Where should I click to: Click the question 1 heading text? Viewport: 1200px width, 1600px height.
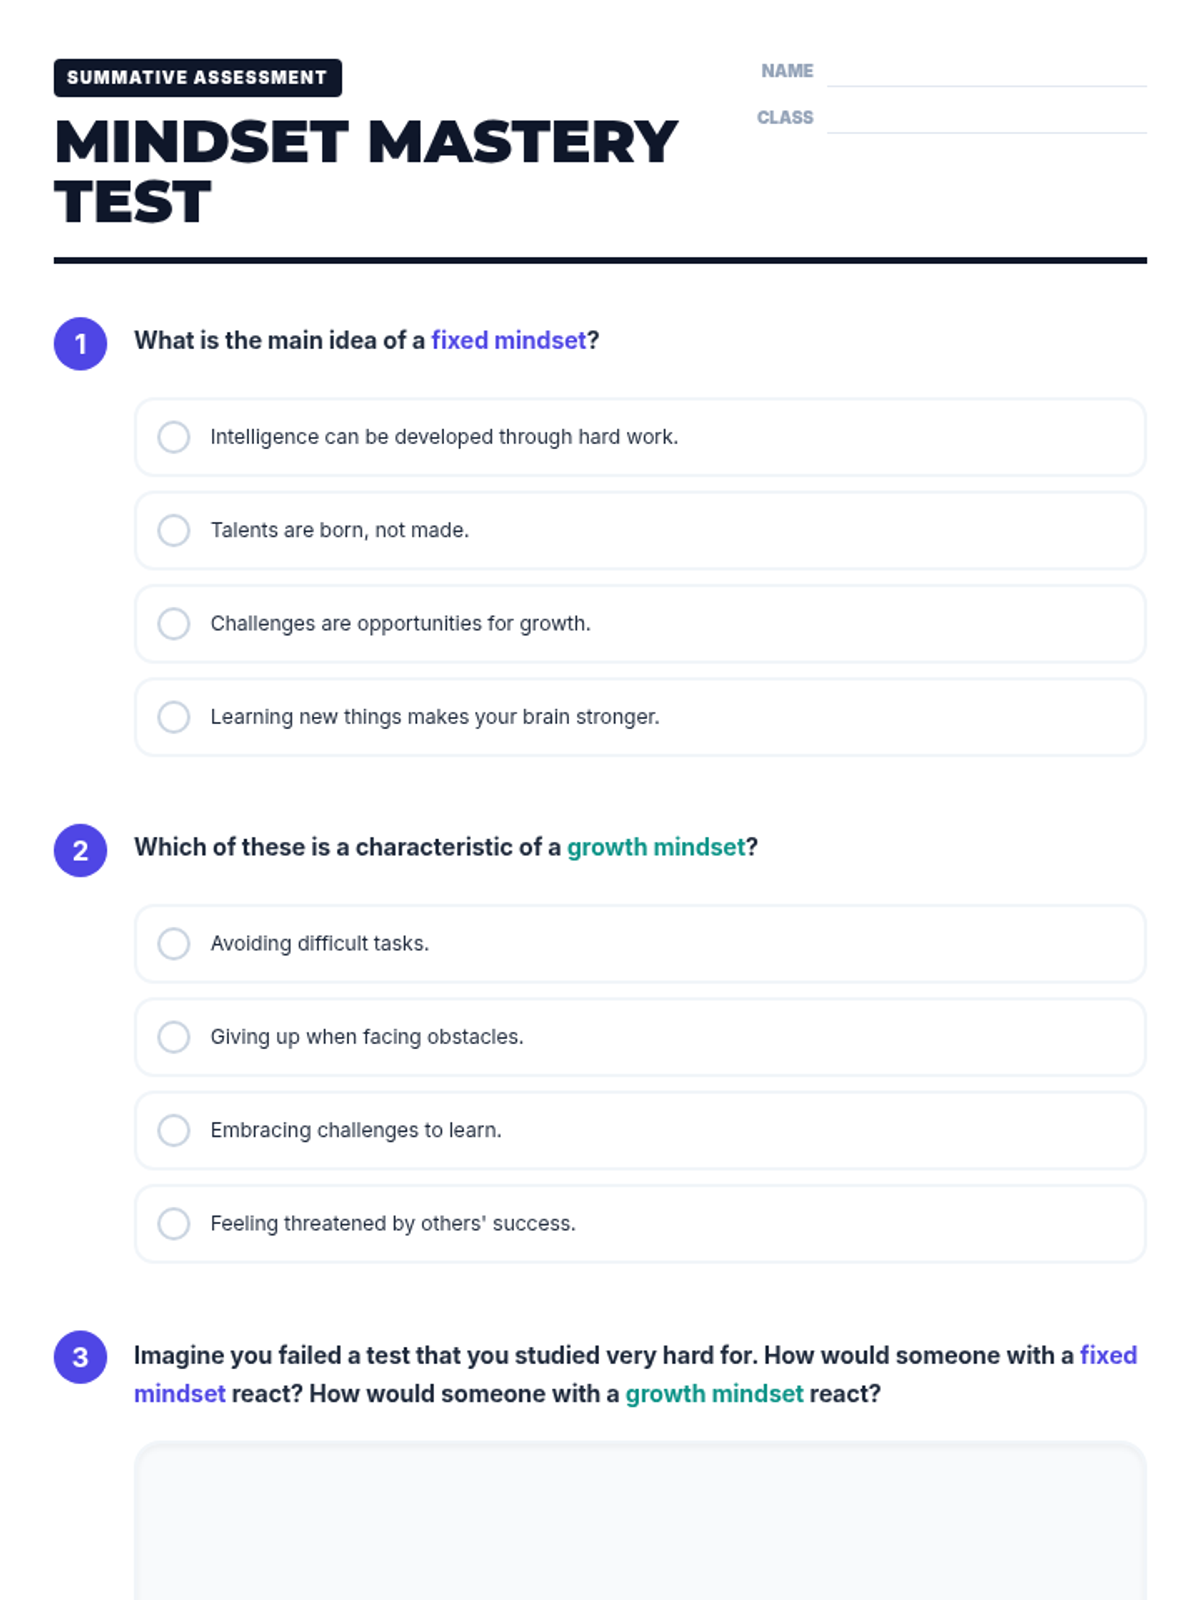click(x=367, y=341)
